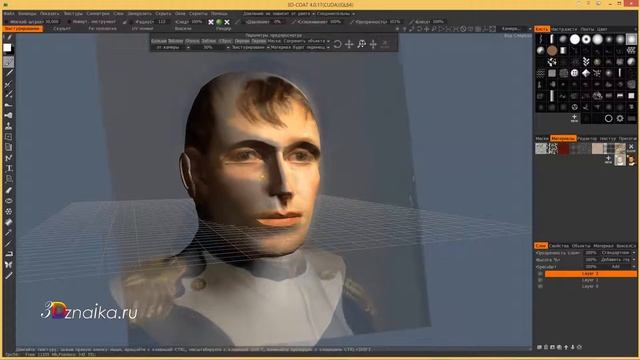640x360 pixels.
Task: Add new material with plus button
Action: pos(609,160)
